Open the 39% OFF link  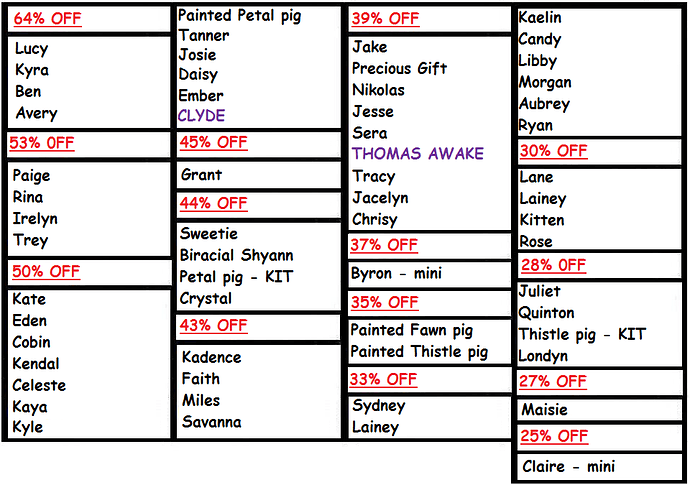[x=385, y=19]
